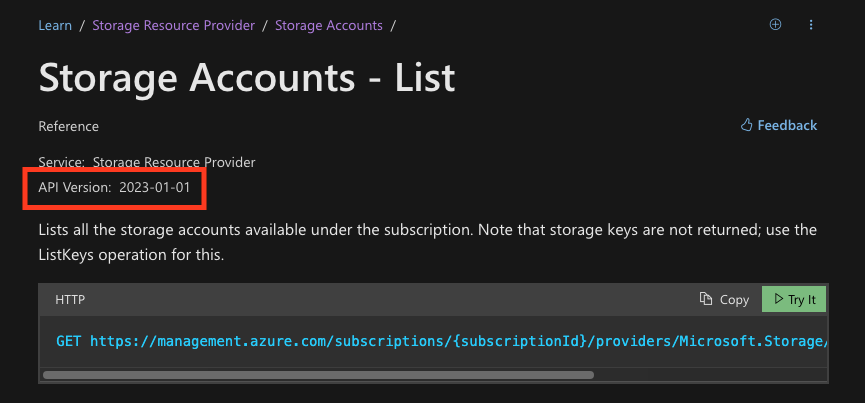Screen dimensions: 865x403
Task: Click the clipboard icon next to Copy
Action: click(x=707, y=299)
